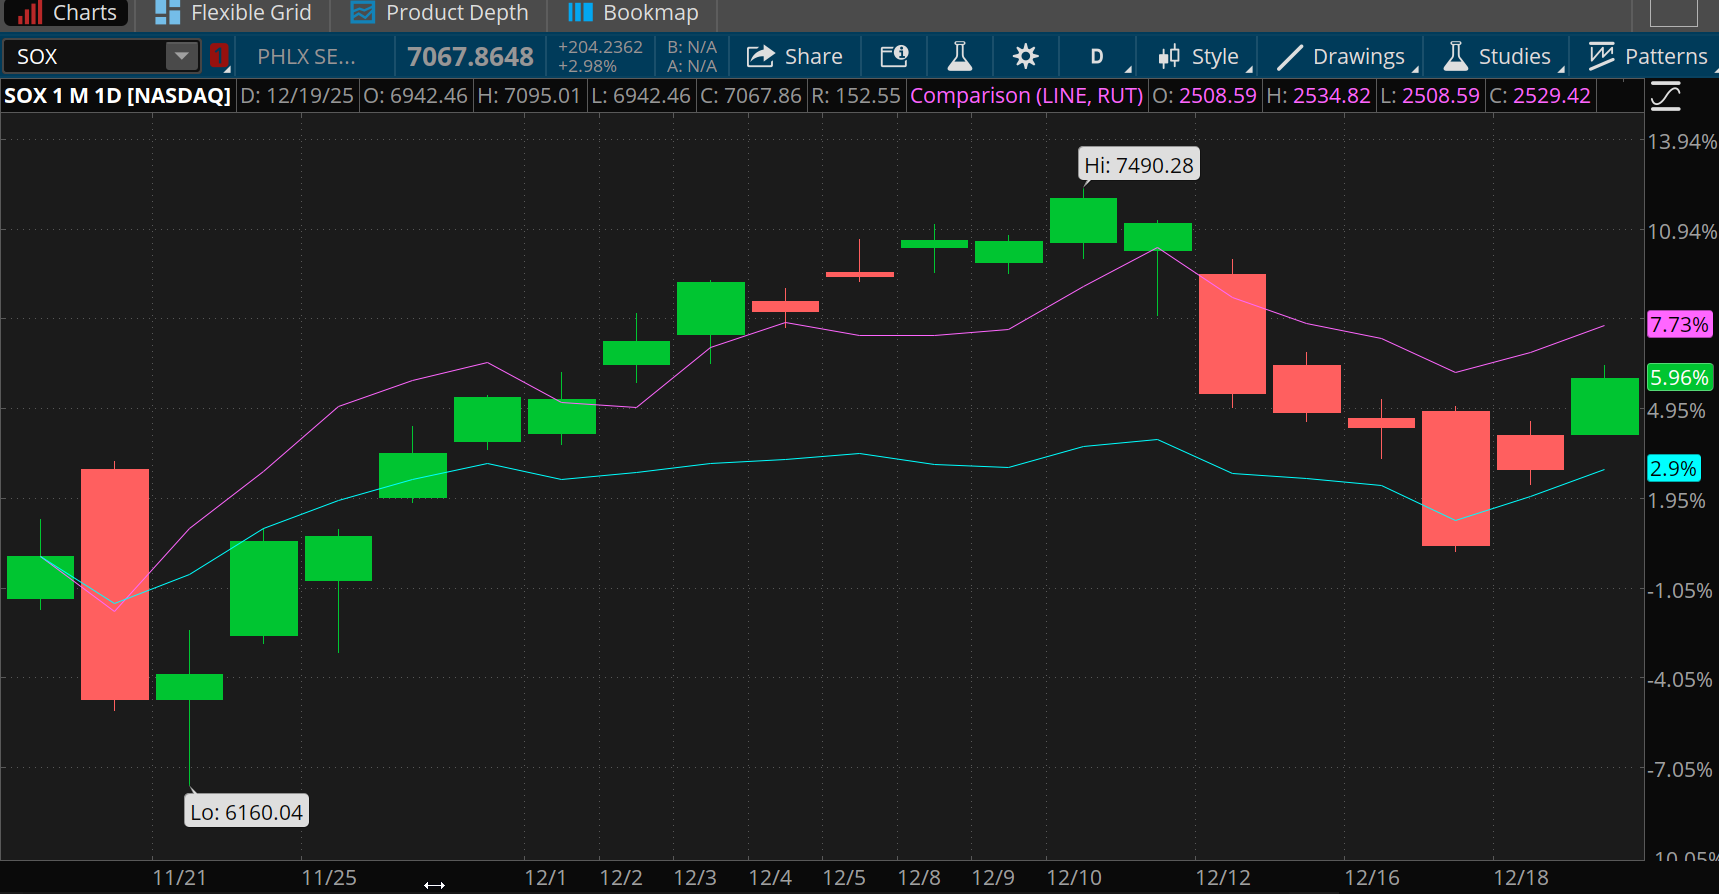Open the Patterns menu

point(1648,56)
